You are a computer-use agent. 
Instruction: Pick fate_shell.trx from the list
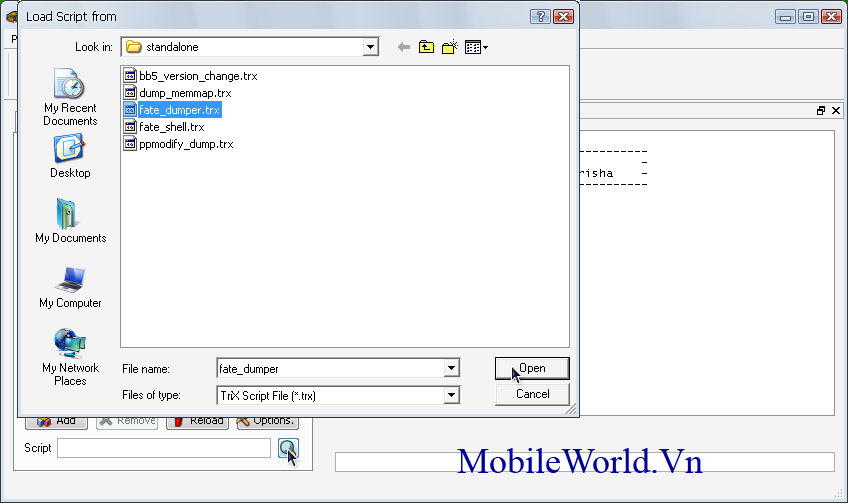coord(171,127)
